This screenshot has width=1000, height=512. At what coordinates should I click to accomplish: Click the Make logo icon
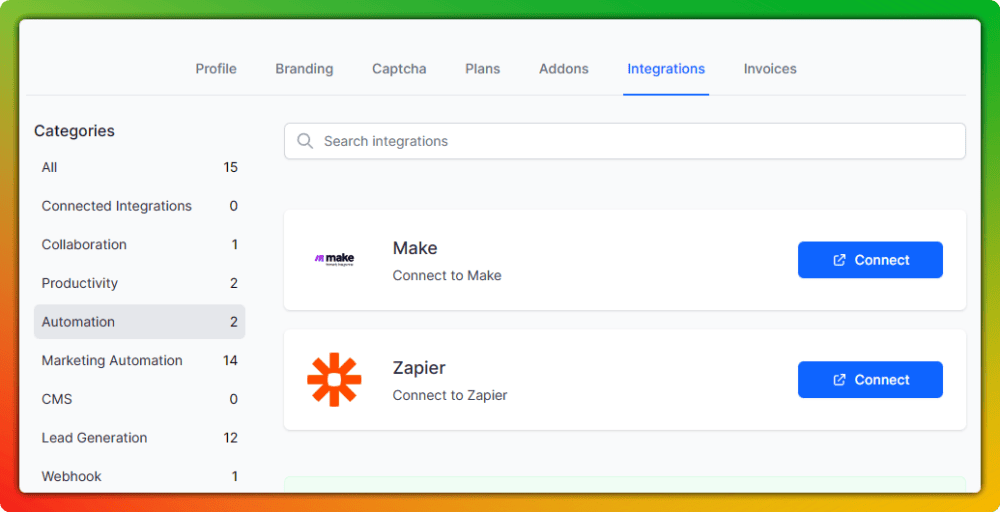[334, 259]
